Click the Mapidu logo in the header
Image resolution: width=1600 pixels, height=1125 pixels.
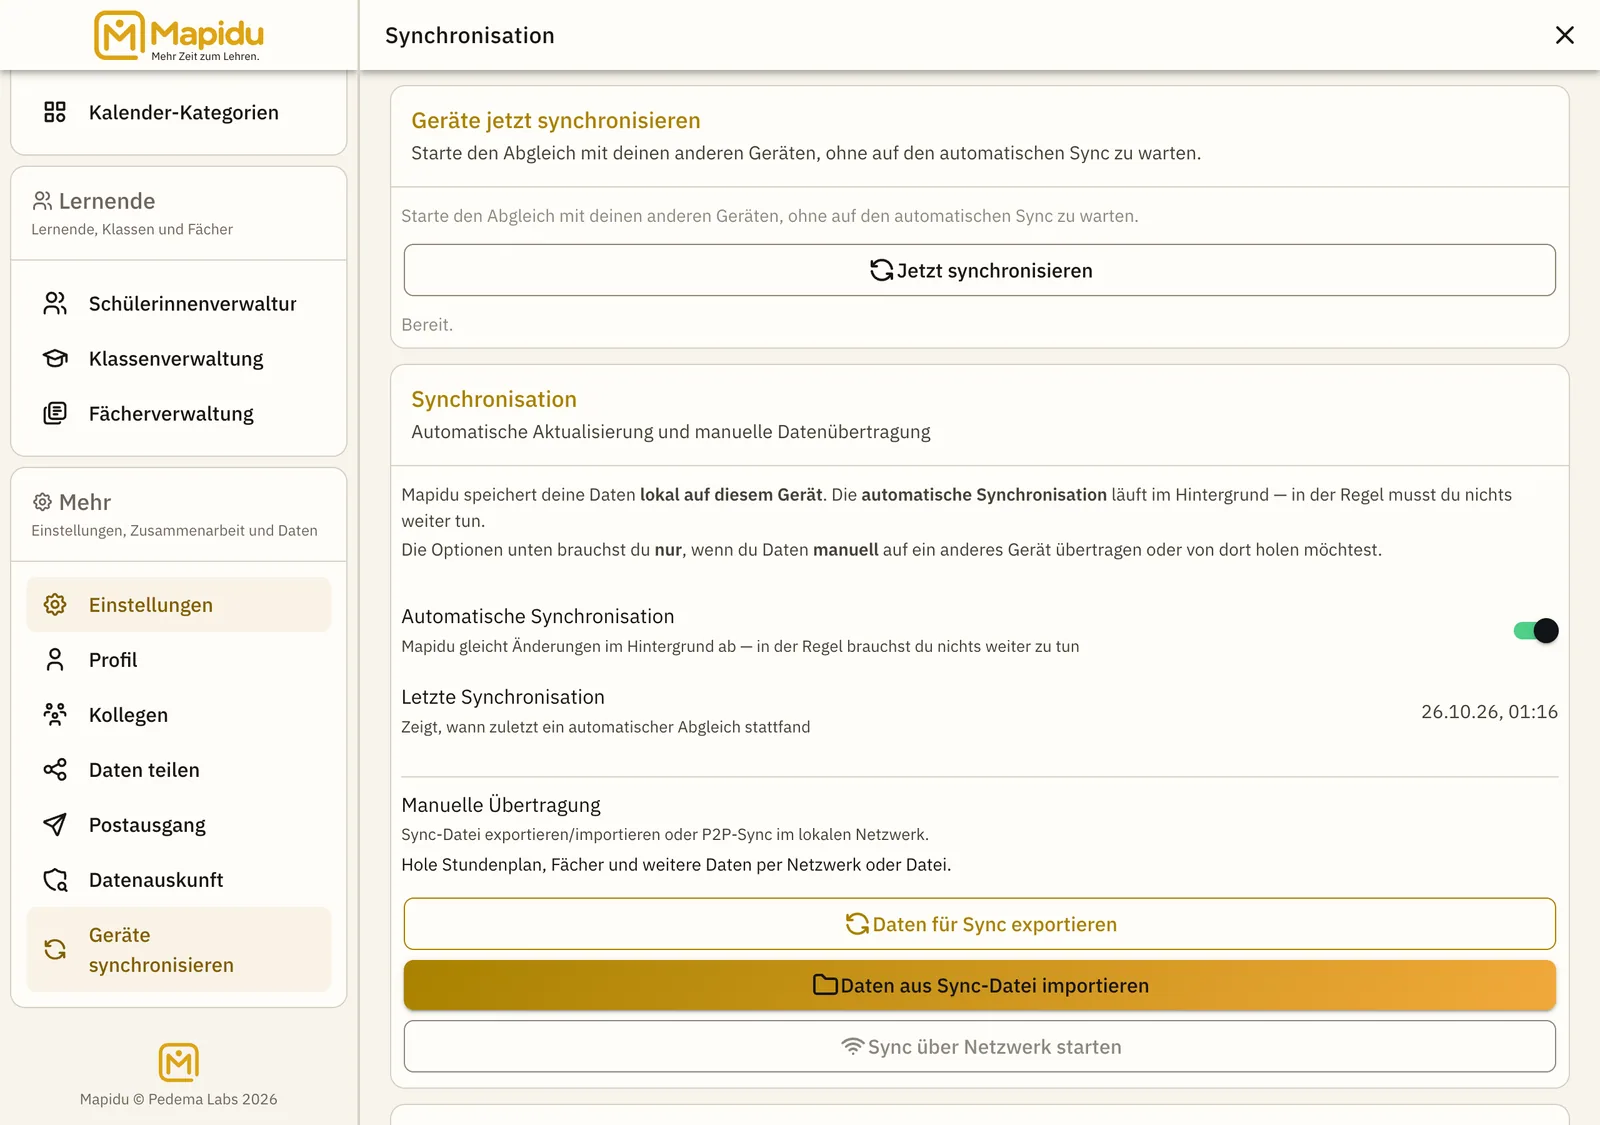(179, 36)
